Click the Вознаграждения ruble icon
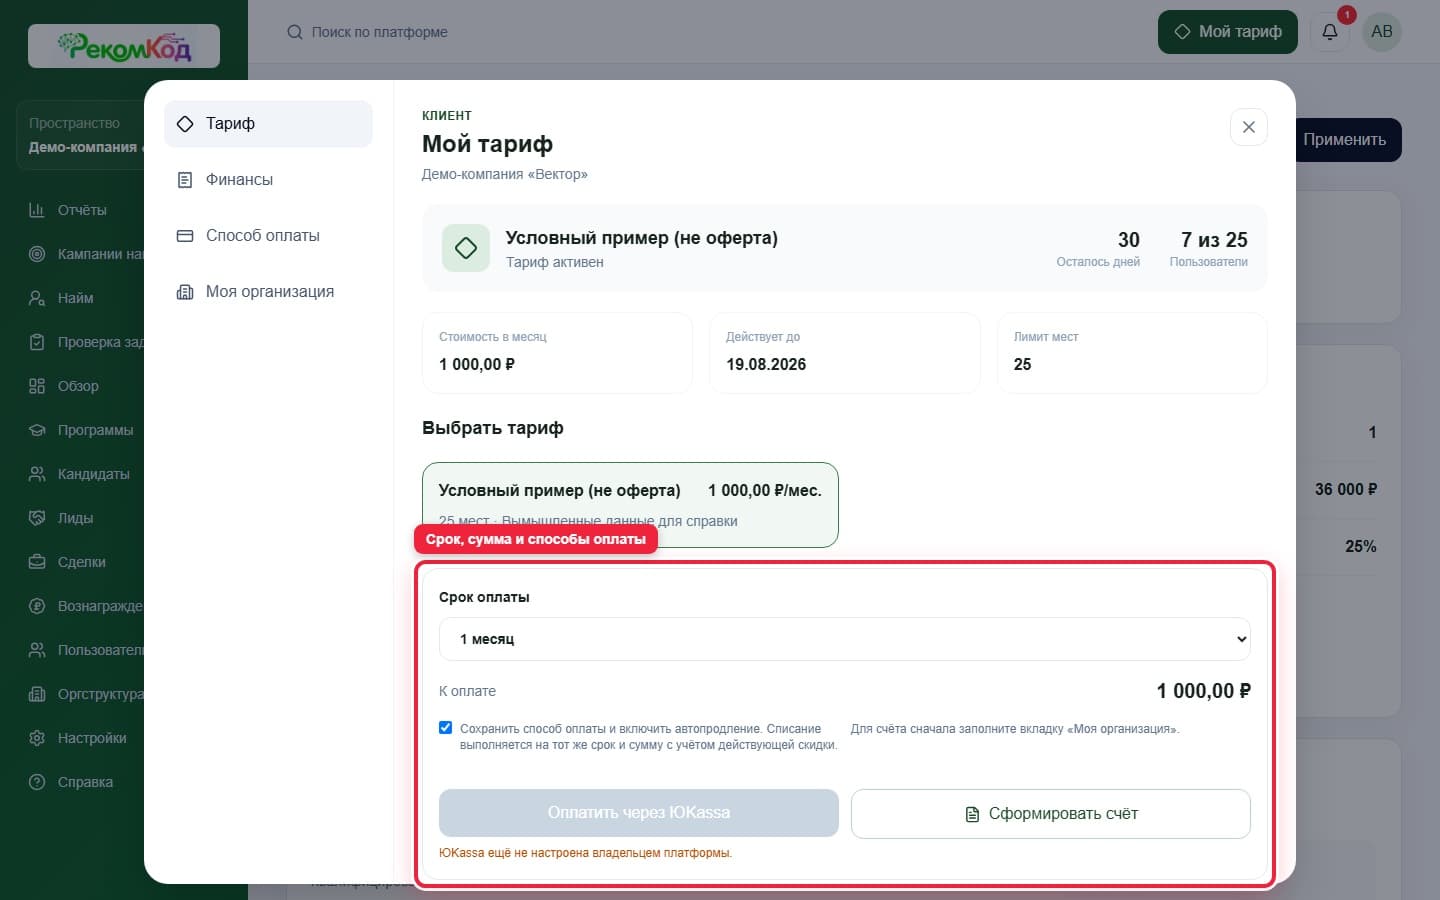 [x=37, y=606]
